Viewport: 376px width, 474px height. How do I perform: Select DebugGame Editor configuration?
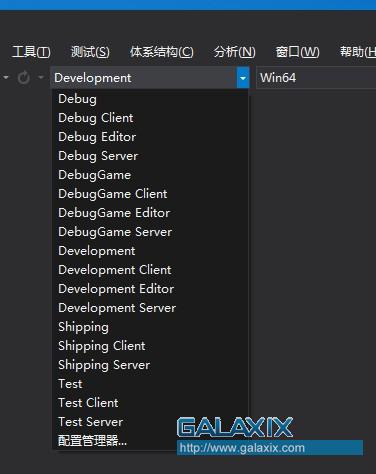click(150, 213)
